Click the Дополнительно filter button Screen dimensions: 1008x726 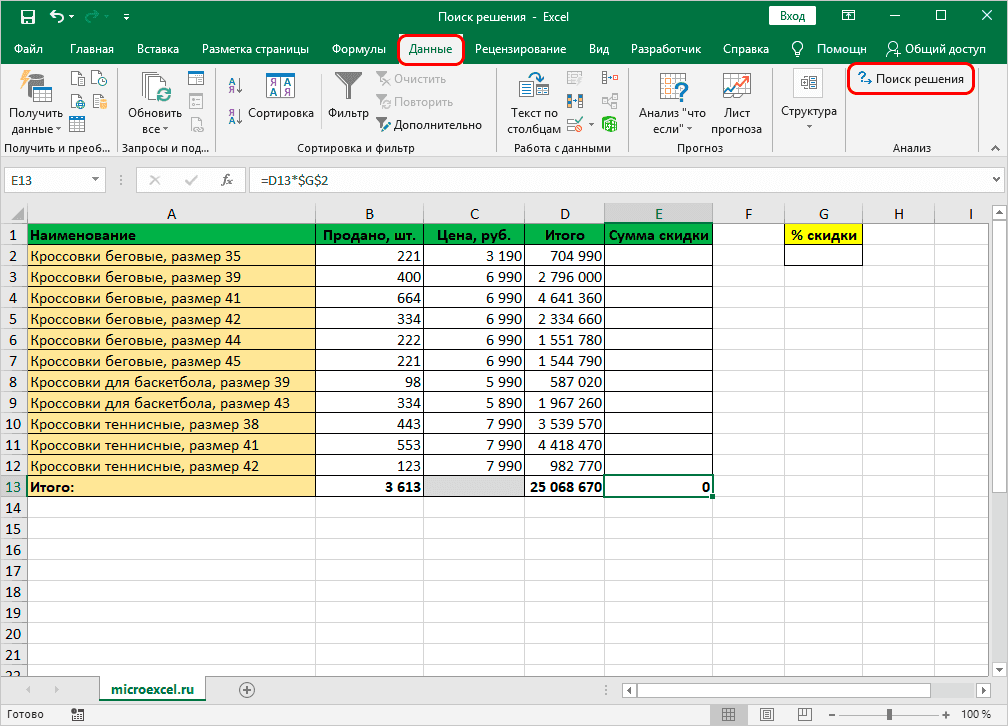[429, 125]
